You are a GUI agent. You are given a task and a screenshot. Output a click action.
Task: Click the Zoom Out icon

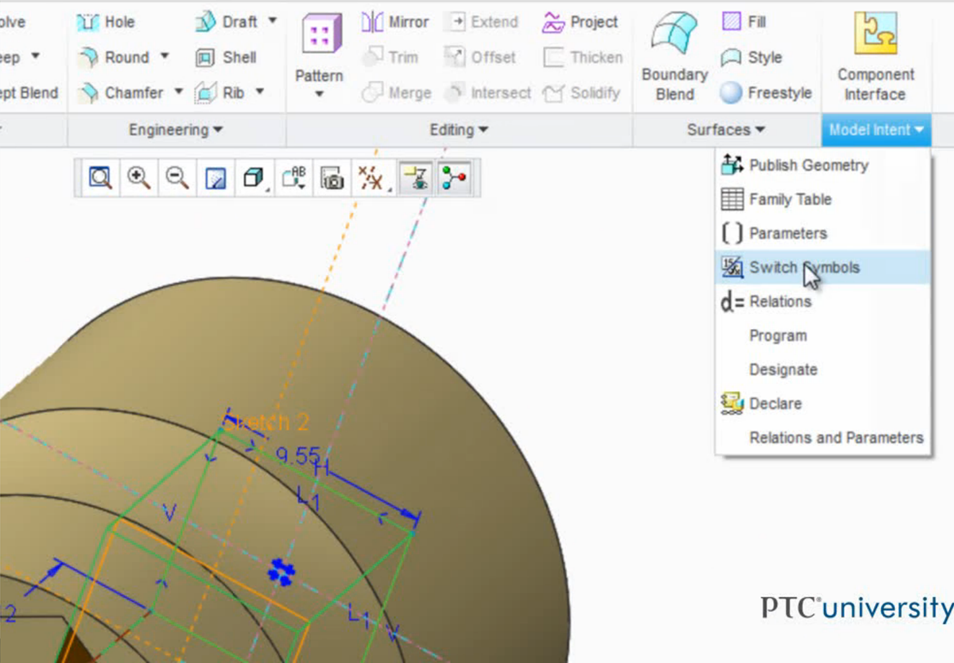click(176, 178)
